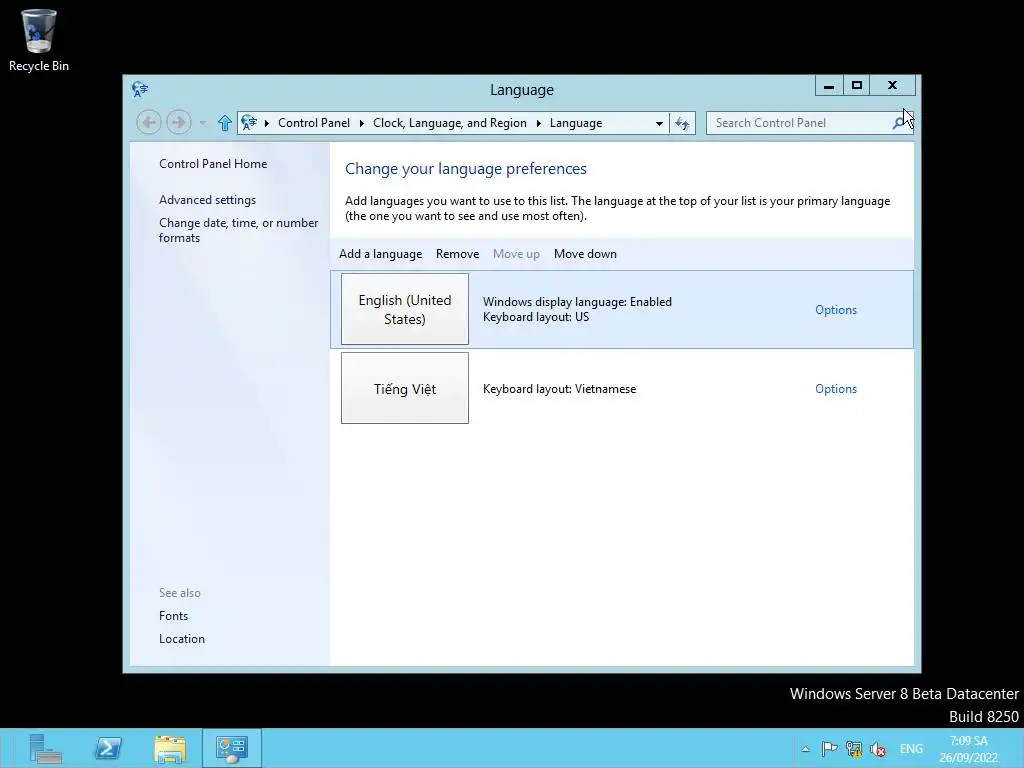The width and height of the screenshot is (1024, 768).
Task: Select the English (United States) language tile
Action: click(x=405, y=309)
